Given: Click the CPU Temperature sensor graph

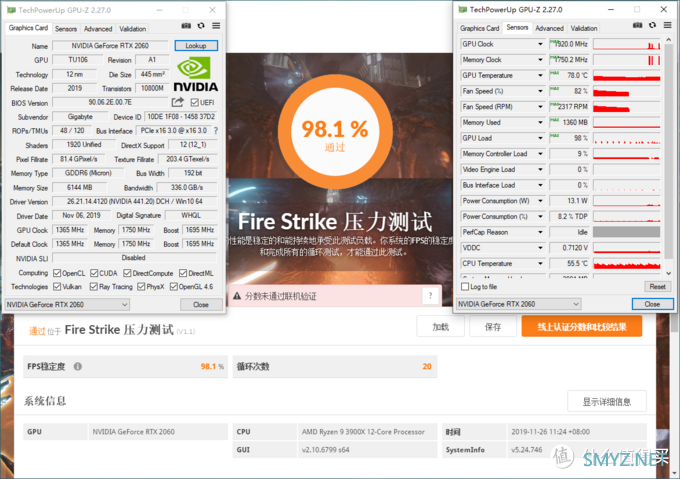Looking at the screenshot, I should pyautogui.click(x=627, y=264).
